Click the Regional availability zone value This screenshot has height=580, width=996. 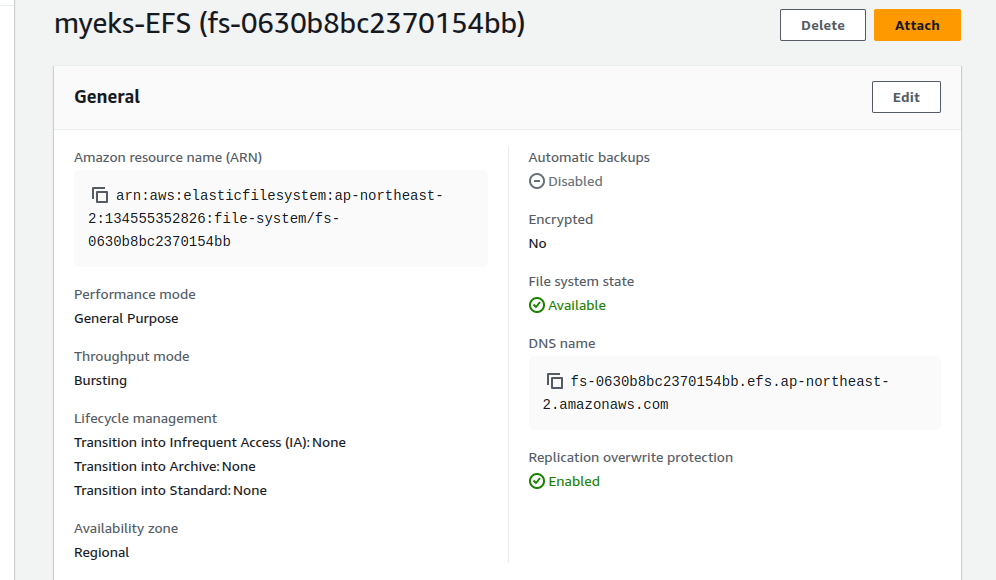coord(102,552)
